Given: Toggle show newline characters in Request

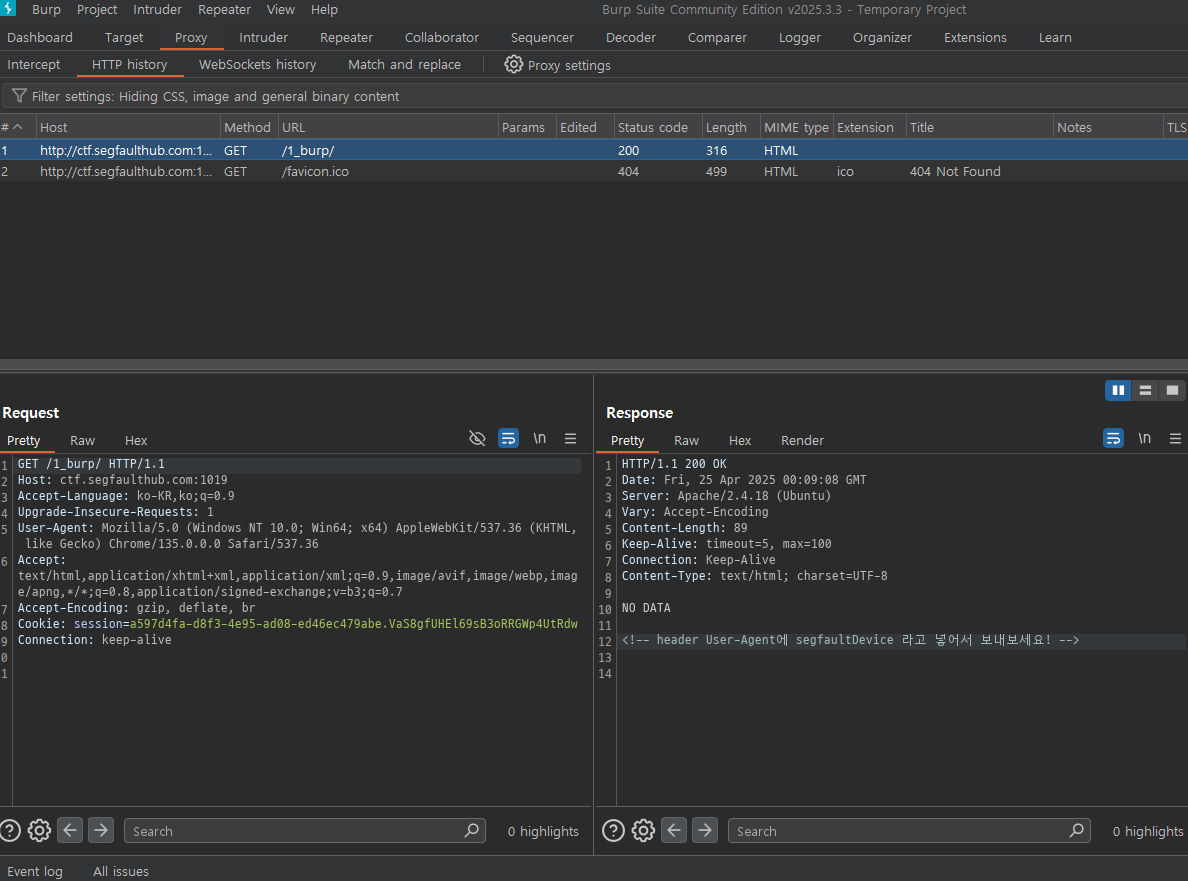Looking at the screenshot, I should 539,438.
